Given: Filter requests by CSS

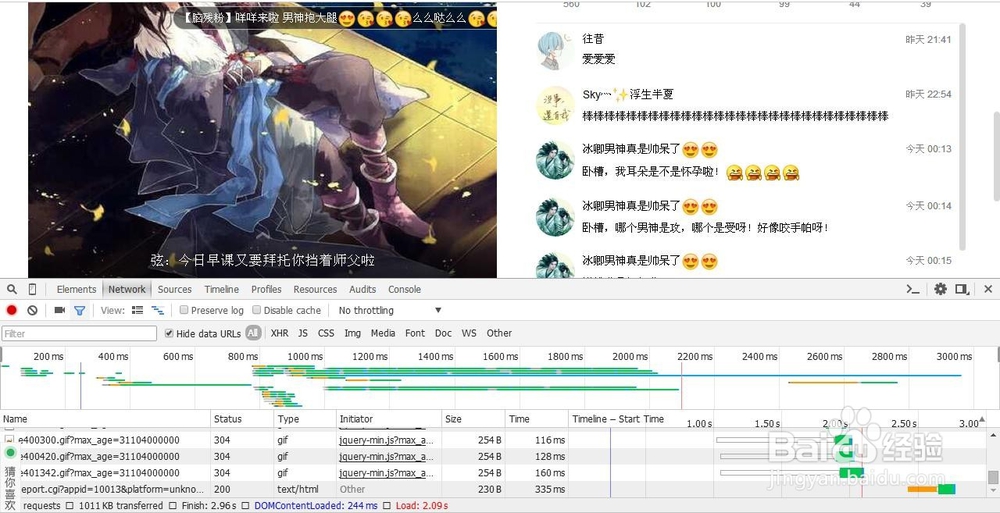Looking at the screenshot, I should (326, 333).
